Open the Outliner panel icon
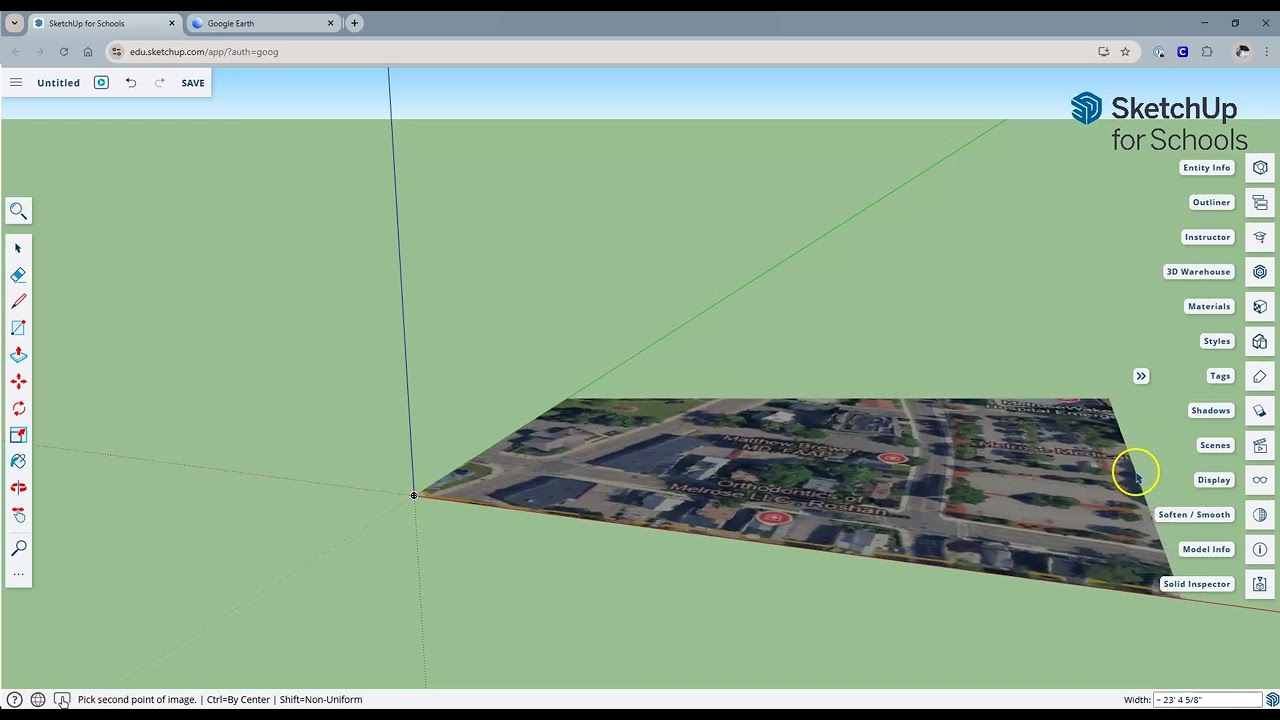Image resolution: width=1280 pixels, height=720 pixels. 1260,203
